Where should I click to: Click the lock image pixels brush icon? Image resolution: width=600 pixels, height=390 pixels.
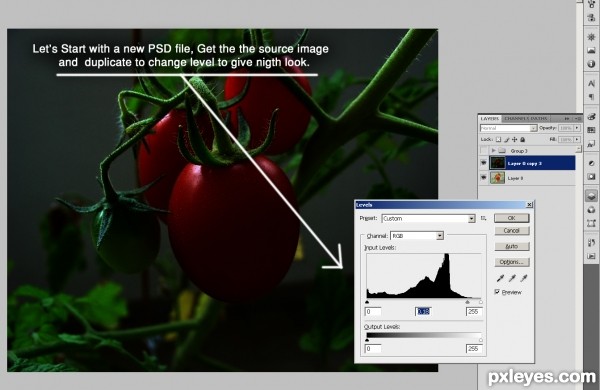click(507, 140)
